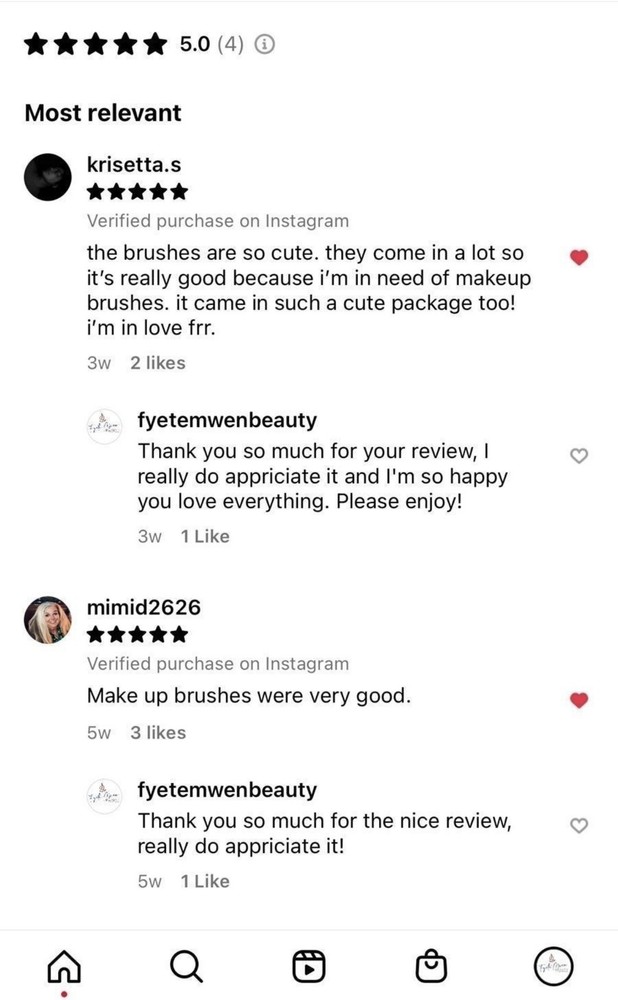View the 3 likes on mimid2626 review
The width and height of the screenshot is (618, 1000).
click(158, 732)
